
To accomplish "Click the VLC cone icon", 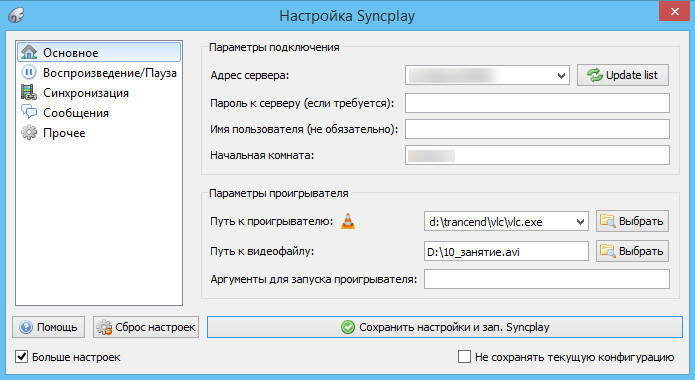I will (348, 221).
